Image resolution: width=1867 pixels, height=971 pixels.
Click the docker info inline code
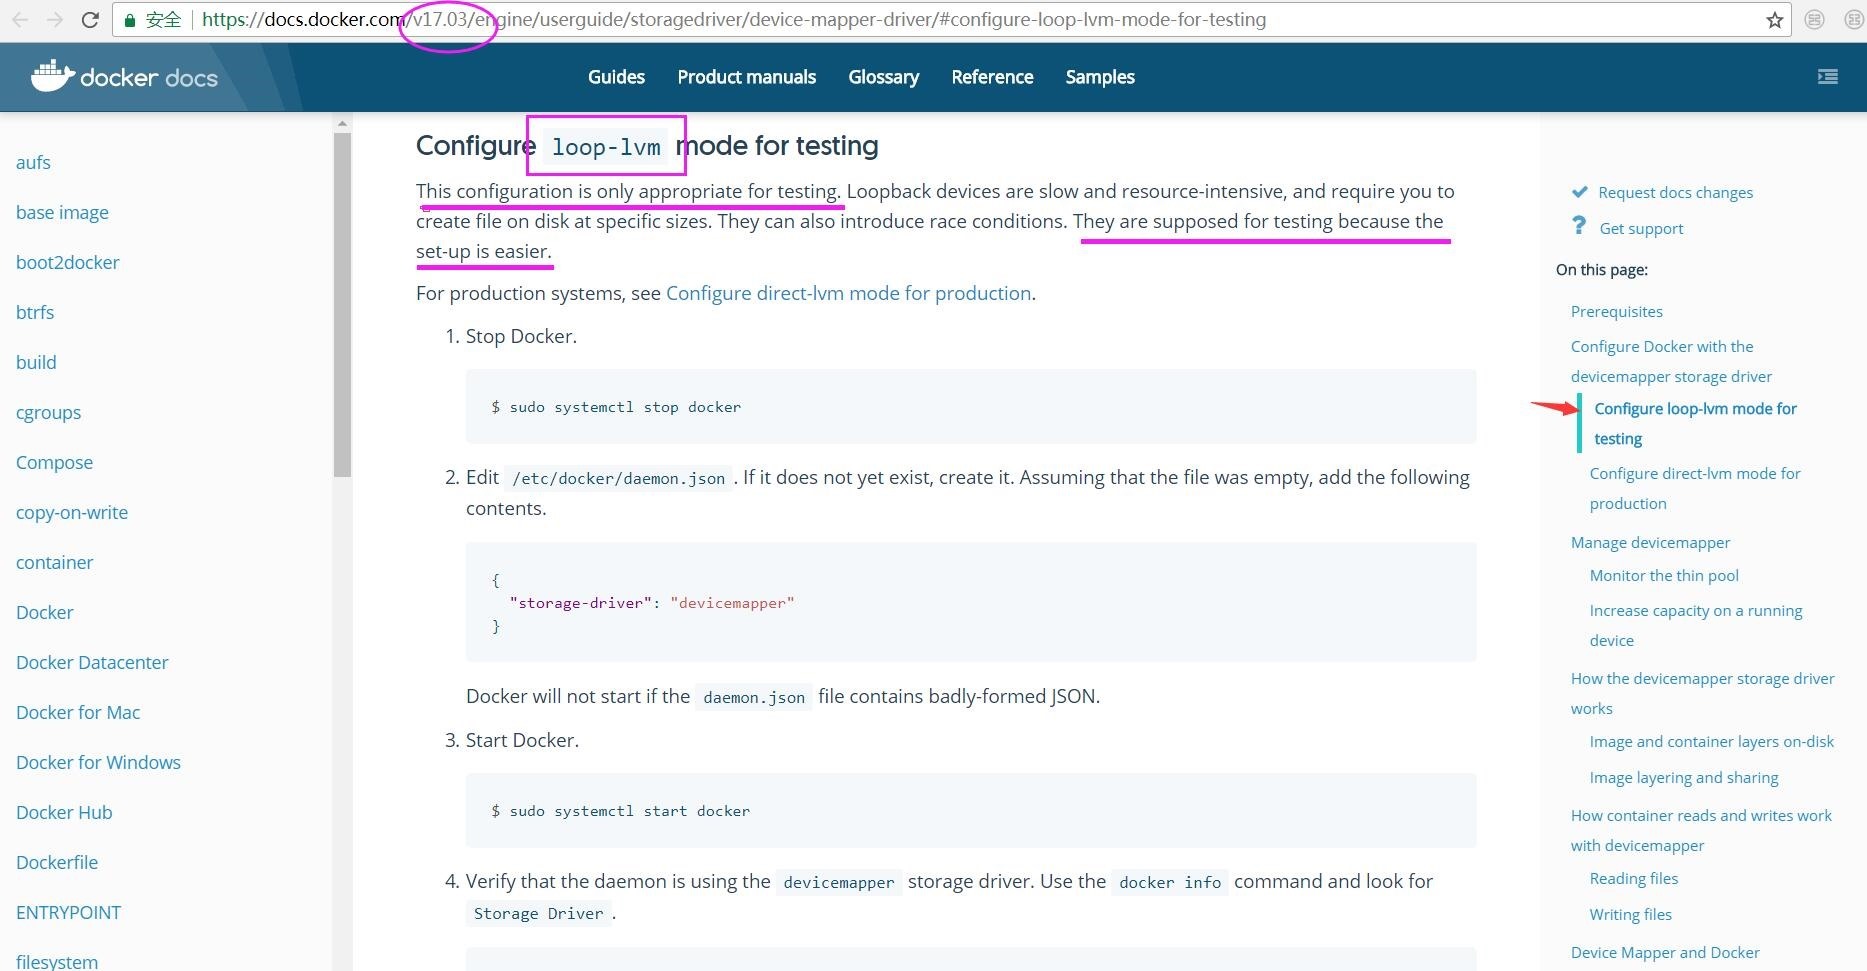click(1170, 882)
